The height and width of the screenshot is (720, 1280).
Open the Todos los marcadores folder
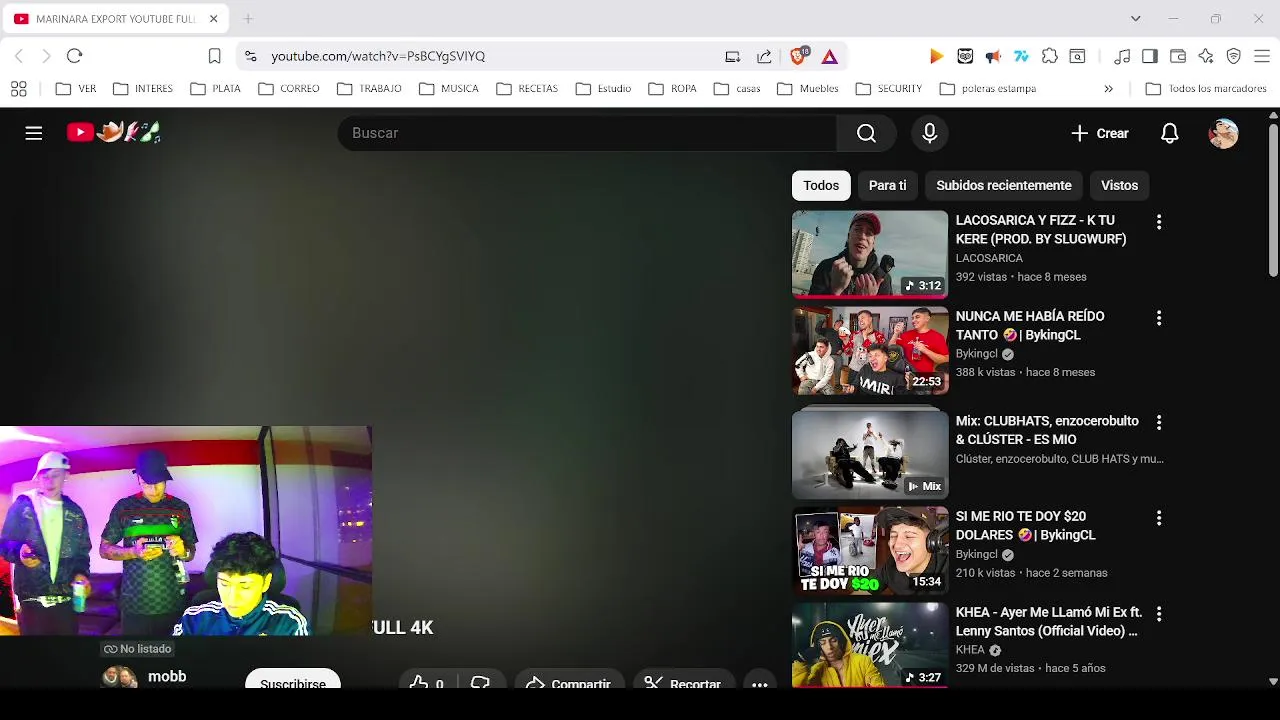pyautogui.click(x=1207, y=89)
